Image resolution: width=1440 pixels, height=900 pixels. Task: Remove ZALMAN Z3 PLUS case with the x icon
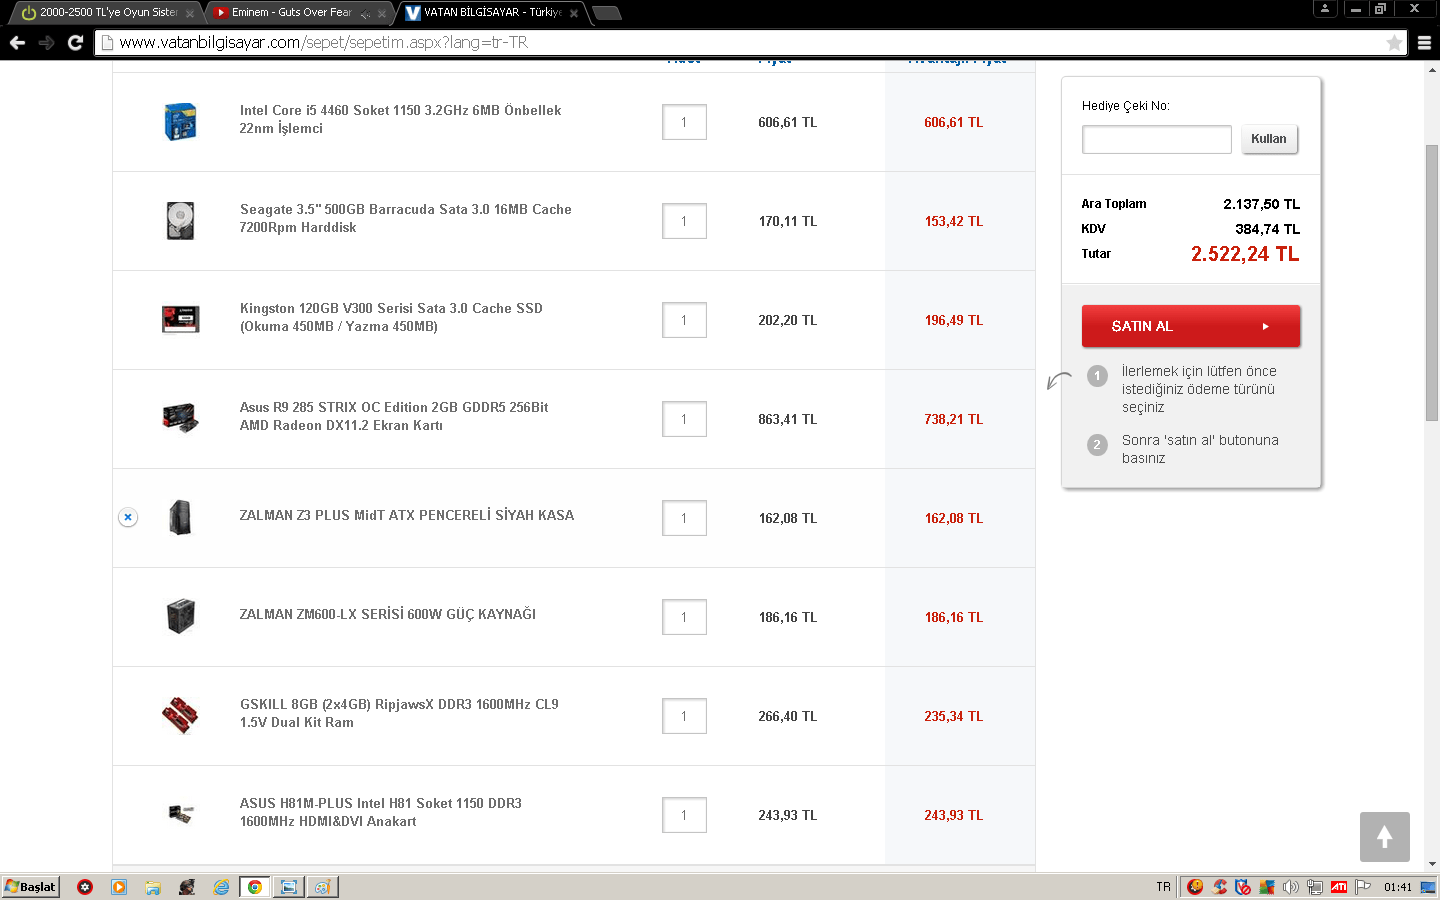click(x=128, y=517)
